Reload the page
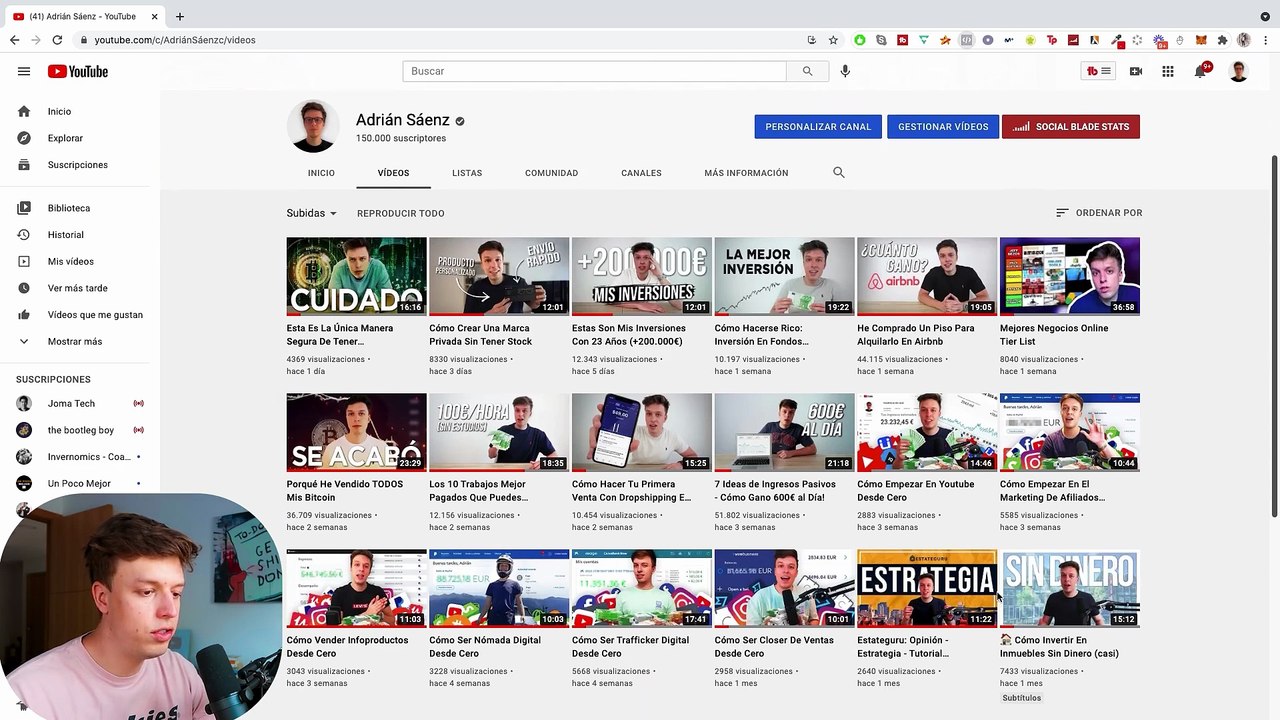 [57, 40]
